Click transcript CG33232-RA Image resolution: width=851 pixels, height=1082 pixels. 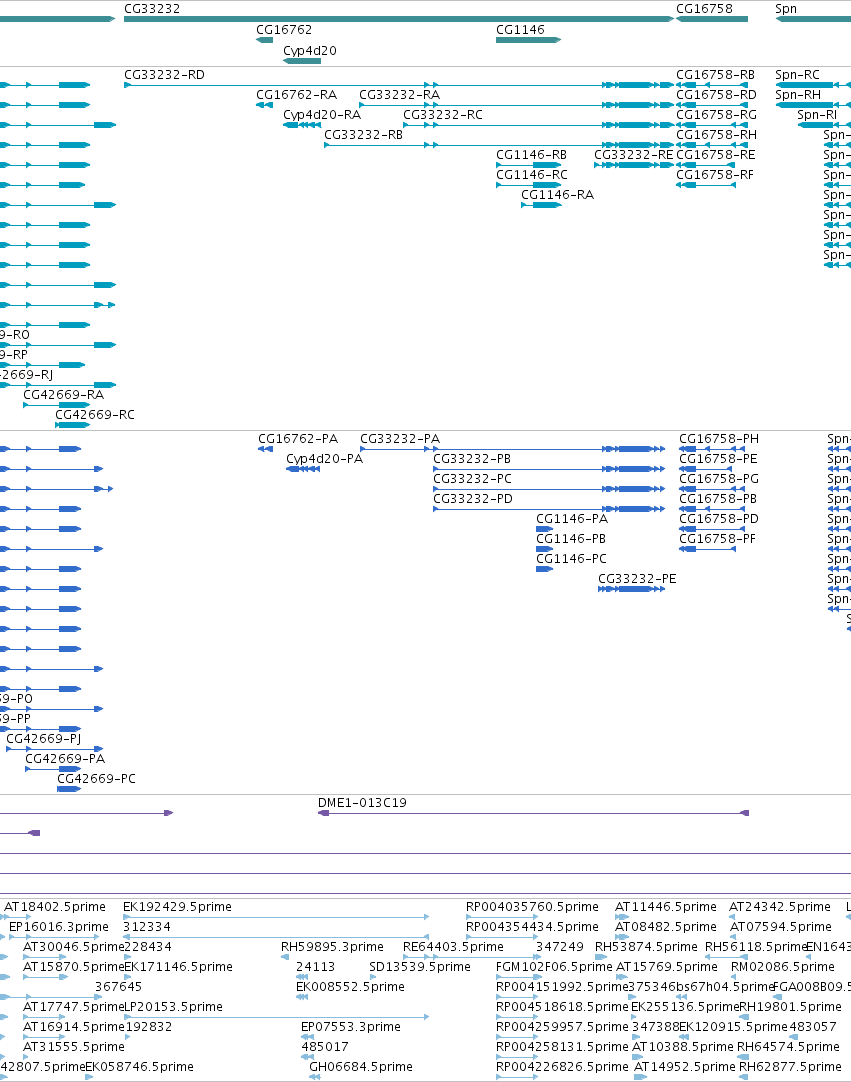[400, 95]
